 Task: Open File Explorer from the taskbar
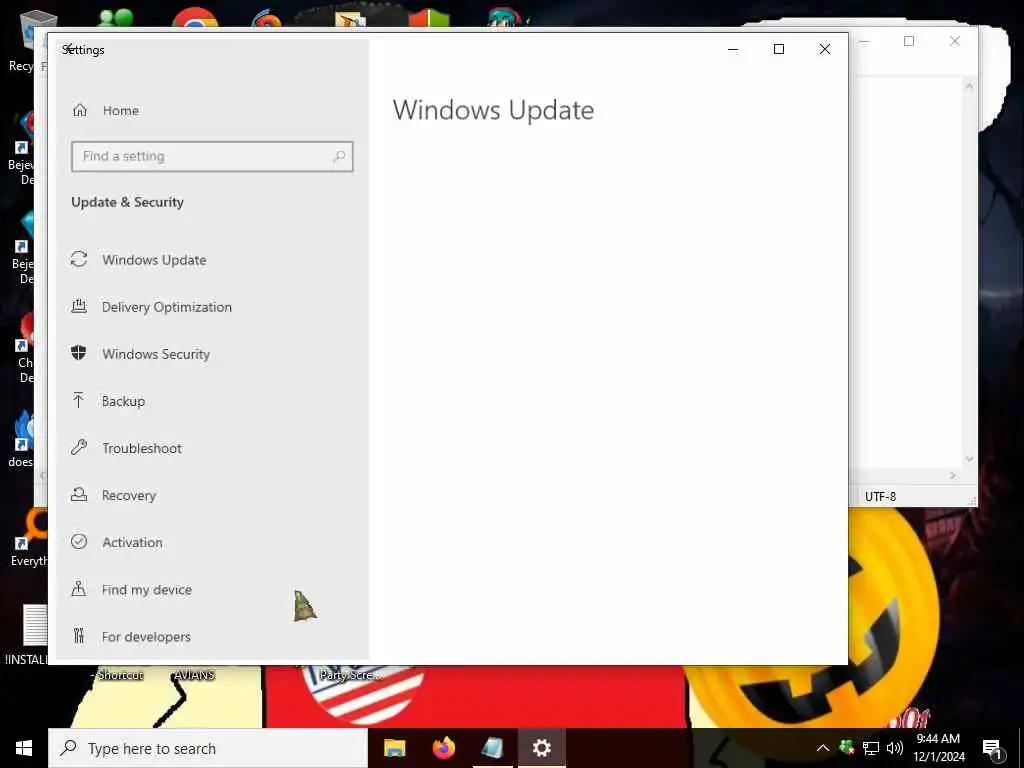click(394, 748)
